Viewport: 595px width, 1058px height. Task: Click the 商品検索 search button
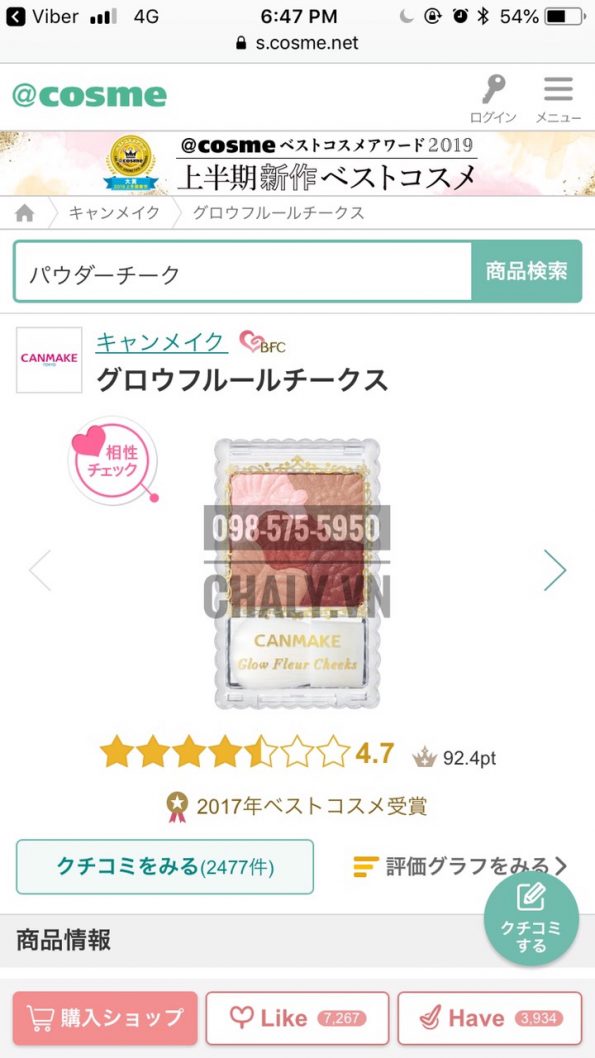526,271
